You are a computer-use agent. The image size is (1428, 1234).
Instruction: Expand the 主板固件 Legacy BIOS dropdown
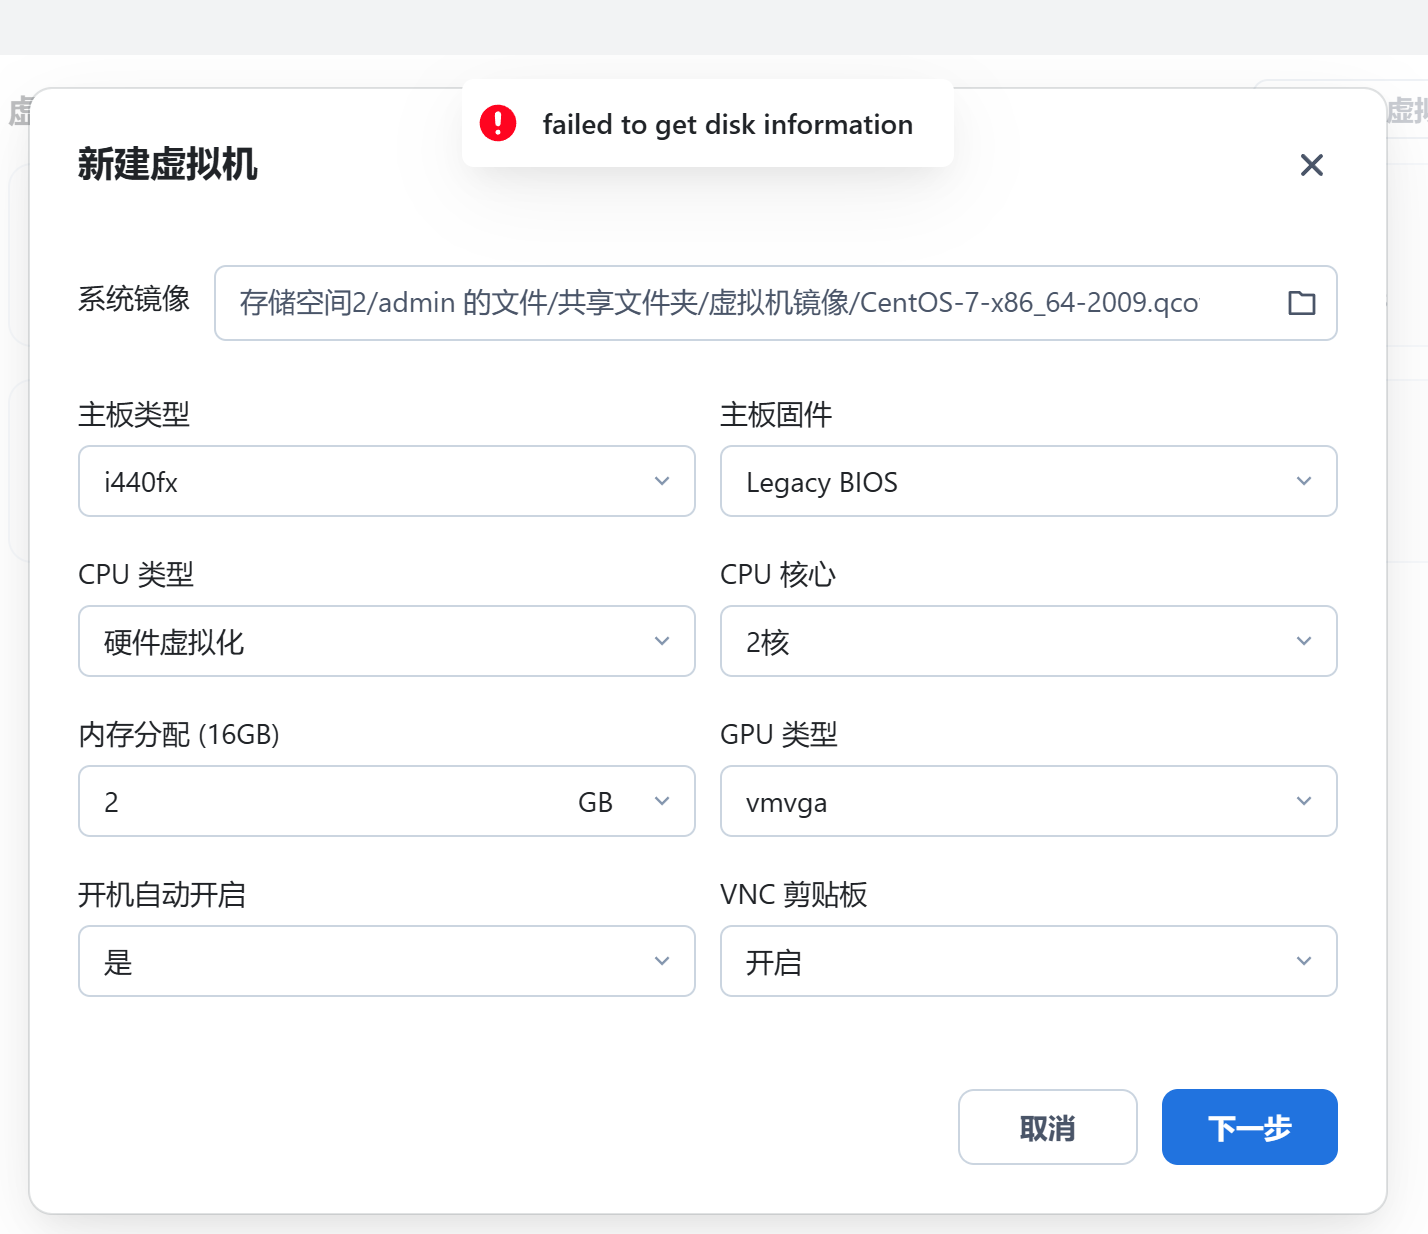click(1028, 481)
